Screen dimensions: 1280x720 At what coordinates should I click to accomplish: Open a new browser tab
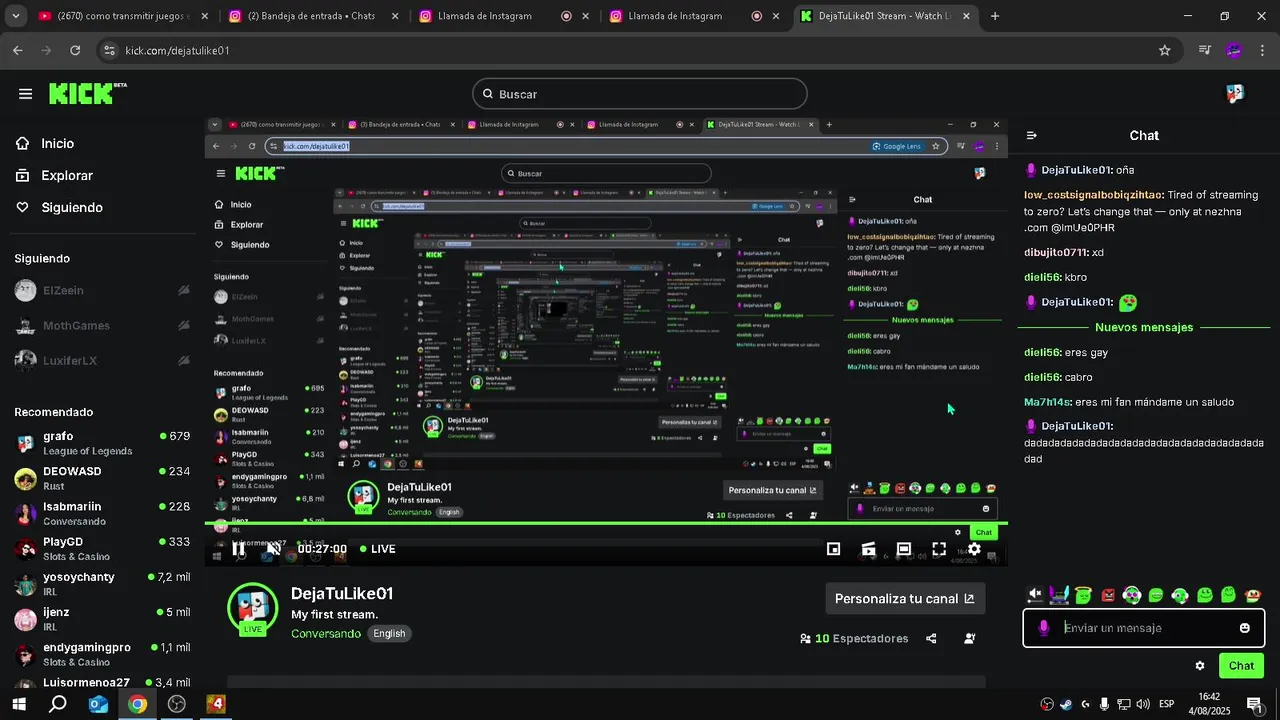tap(995, 16)
